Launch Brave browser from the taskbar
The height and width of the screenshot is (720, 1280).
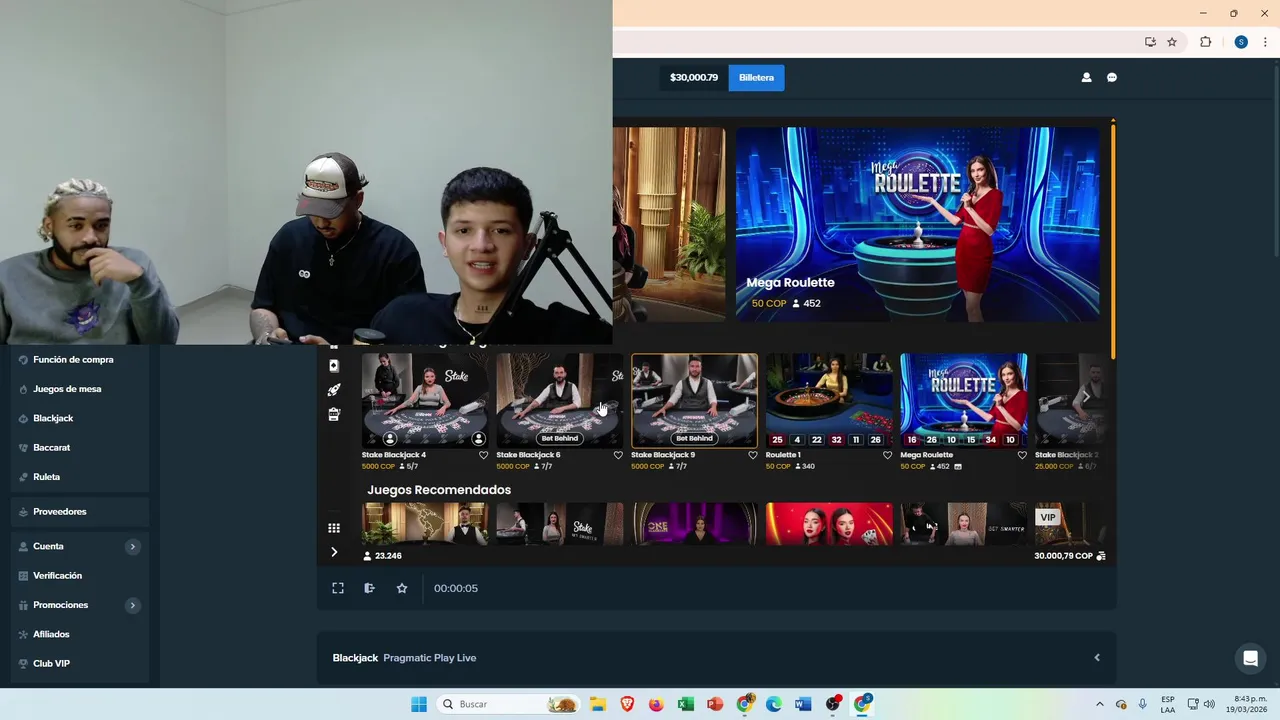tap(627, 704)
